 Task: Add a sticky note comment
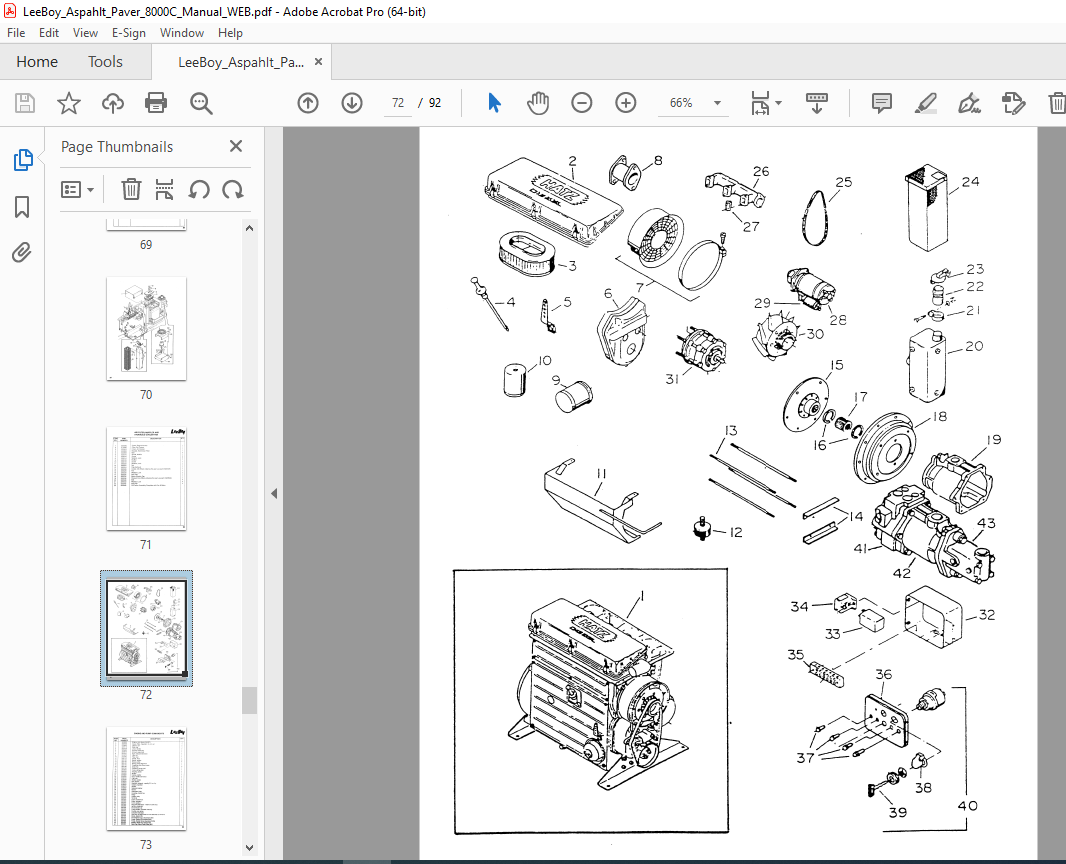point(882,103)
